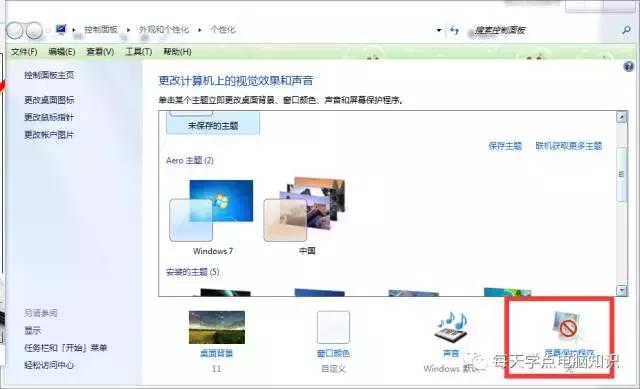Open 任务栏和「开始」菜单 link

point(65,348)
